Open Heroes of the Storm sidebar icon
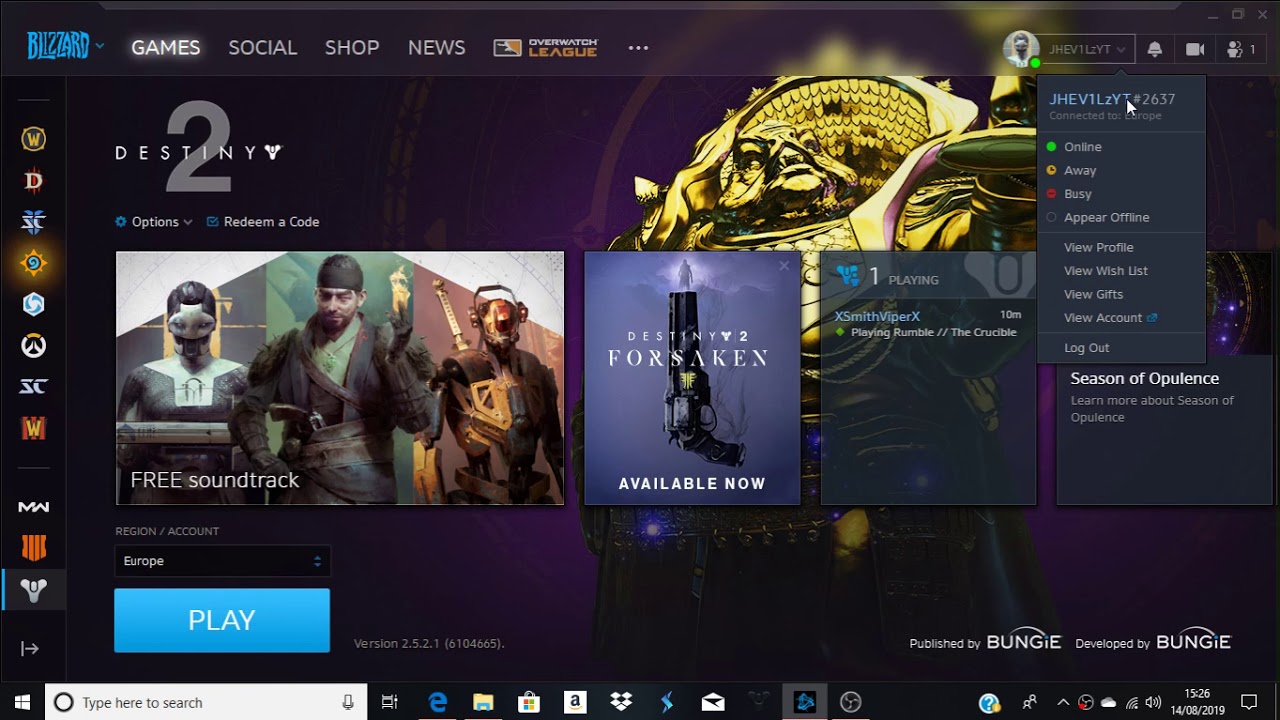The height and width of the screenshot is (720, 1280). [33, 304]
